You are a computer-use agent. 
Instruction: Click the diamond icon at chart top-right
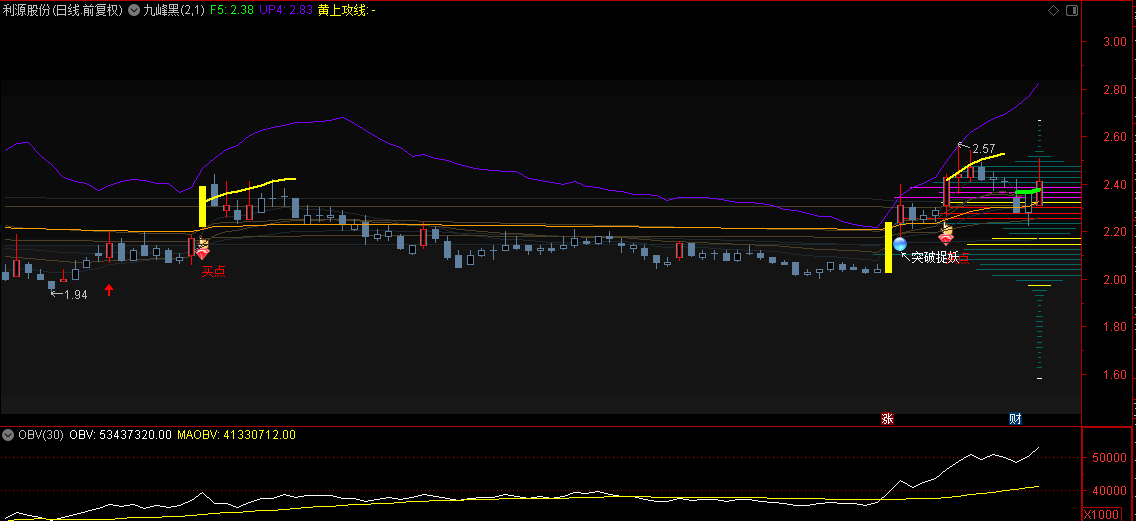(1053, 10)
